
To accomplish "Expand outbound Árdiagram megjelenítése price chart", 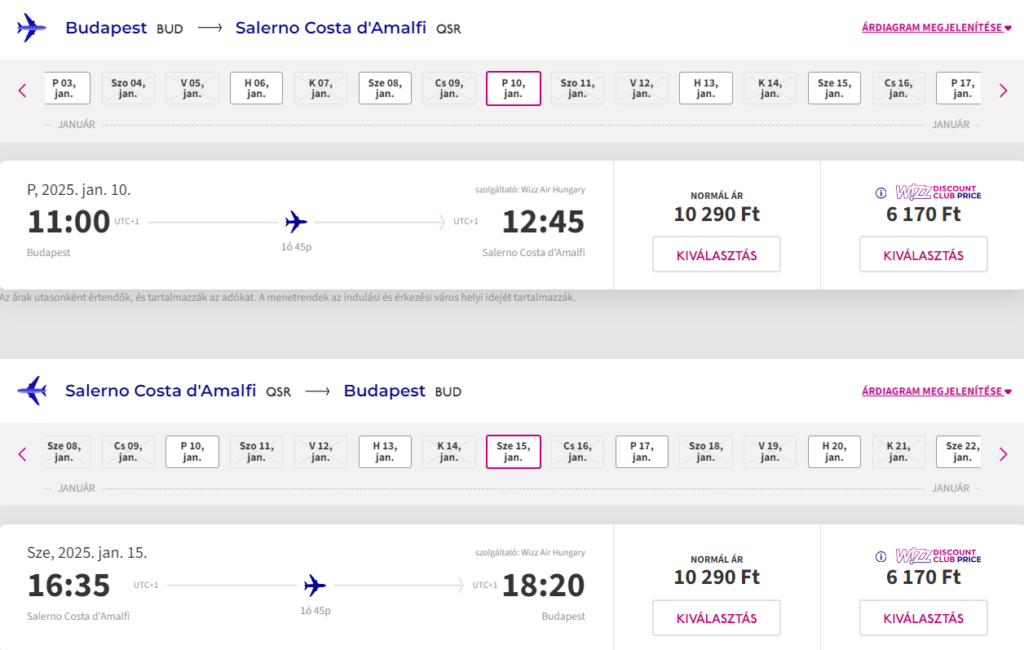I will click(x=936, y=27).
